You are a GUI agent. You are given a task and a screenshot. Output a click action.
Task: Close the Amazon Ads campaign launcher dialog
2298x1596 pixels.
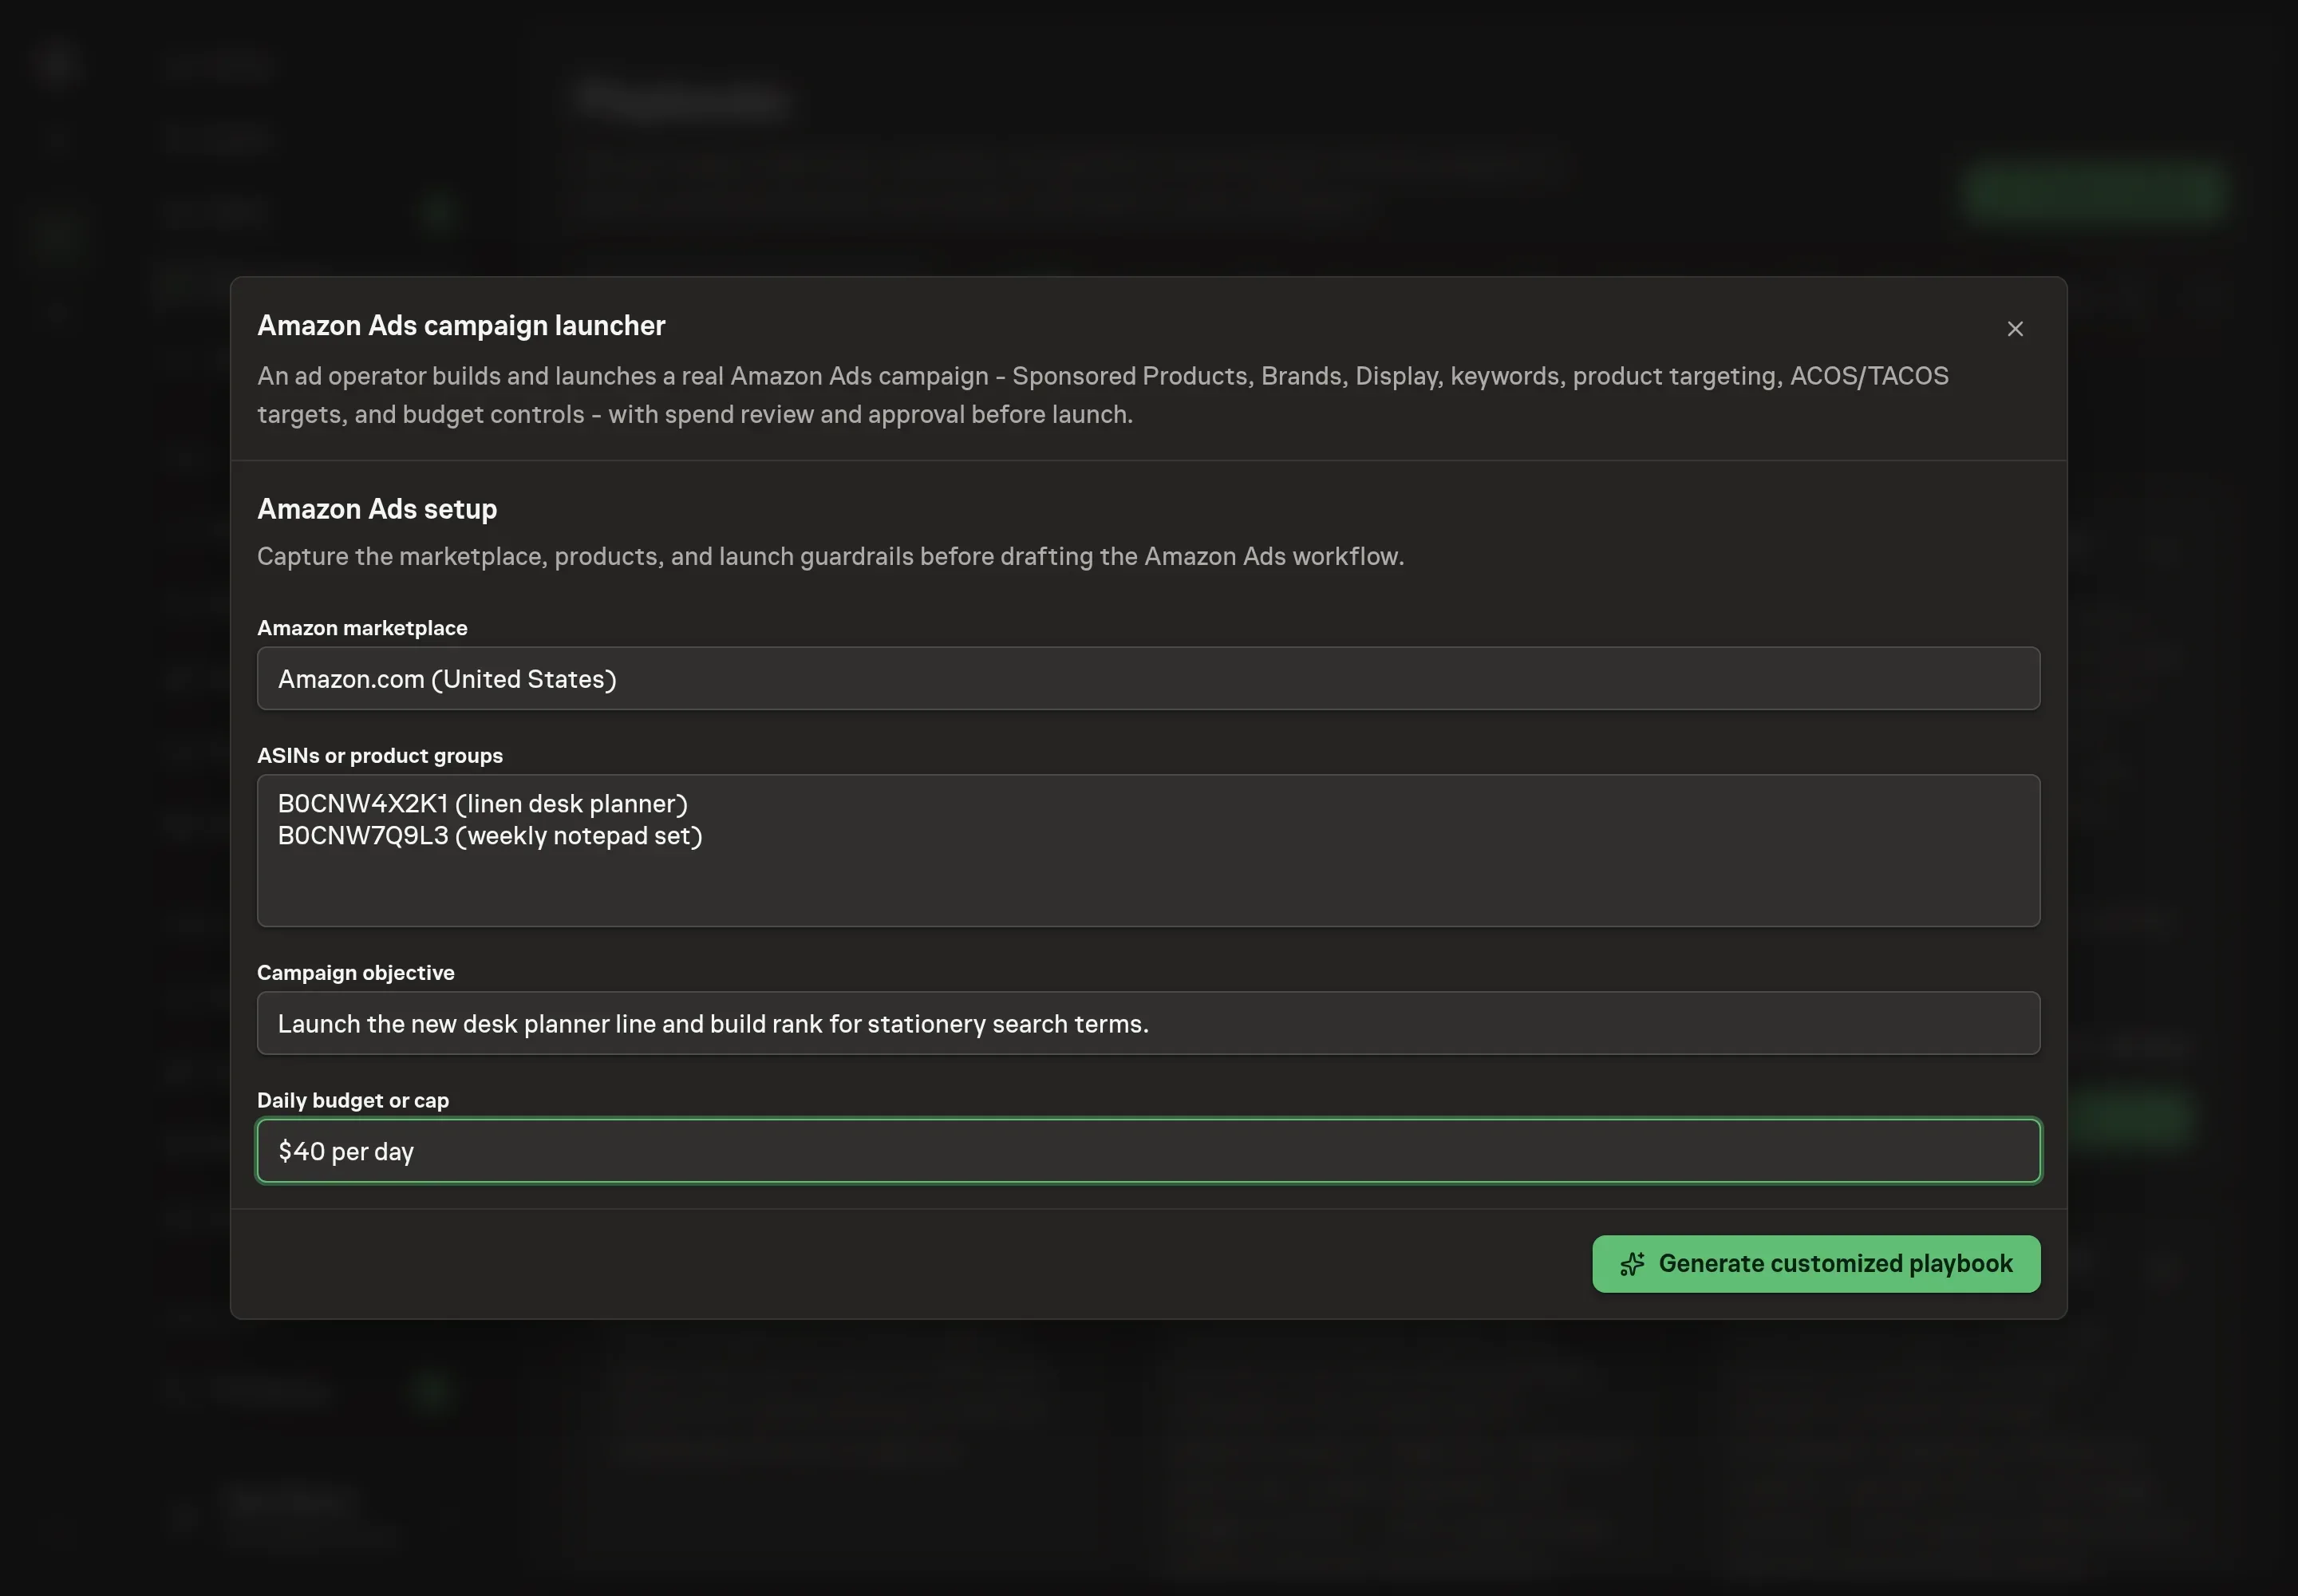pos(2015,329)
